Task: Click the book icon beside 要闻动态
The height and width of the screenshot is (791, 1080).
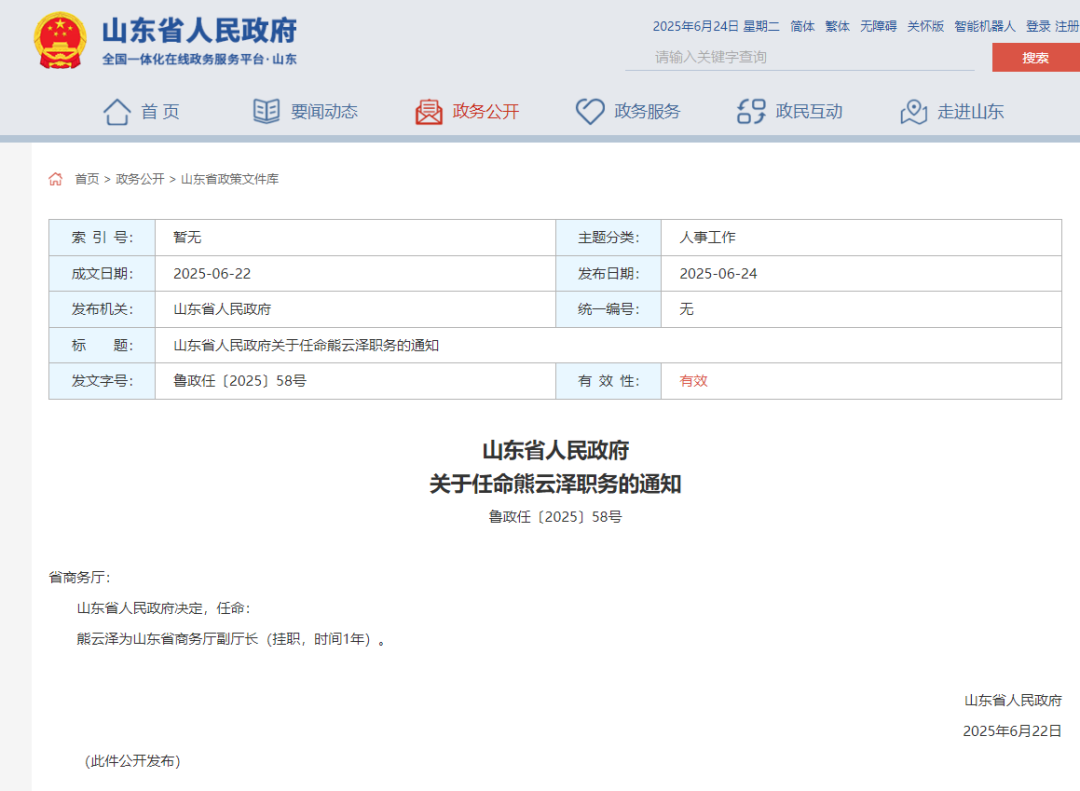Action: point(267,111)
